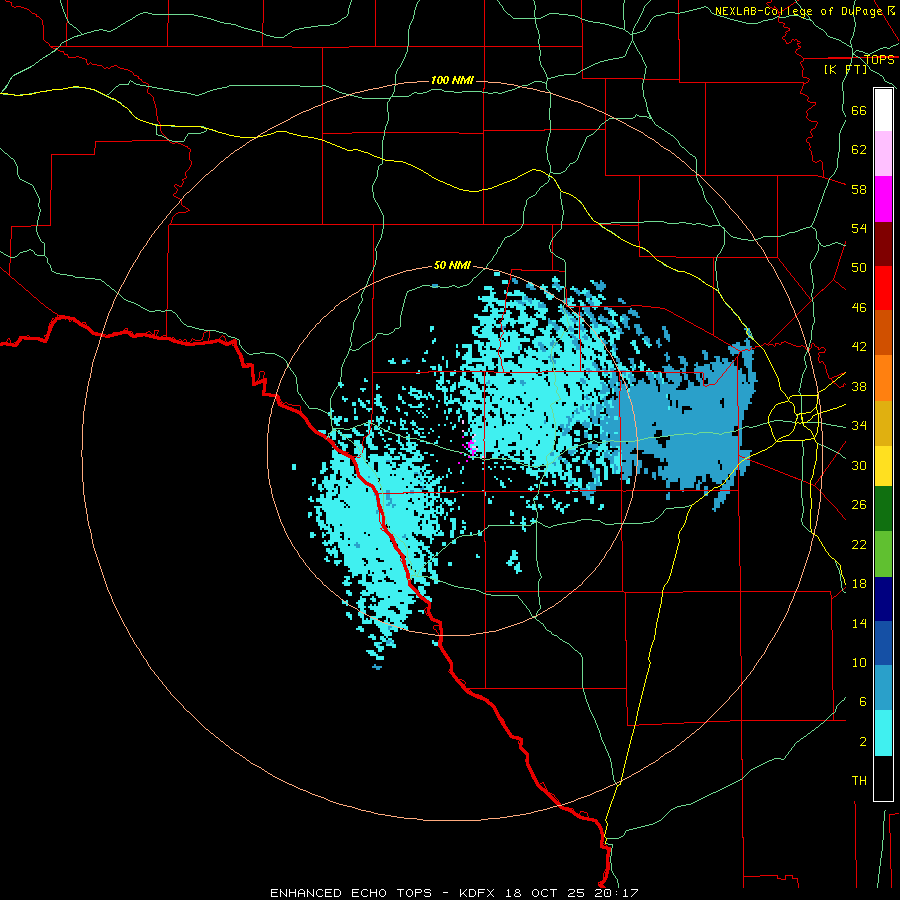
Task: Click the navy legend swatch near 18
Action: click(x=883, y=599)
